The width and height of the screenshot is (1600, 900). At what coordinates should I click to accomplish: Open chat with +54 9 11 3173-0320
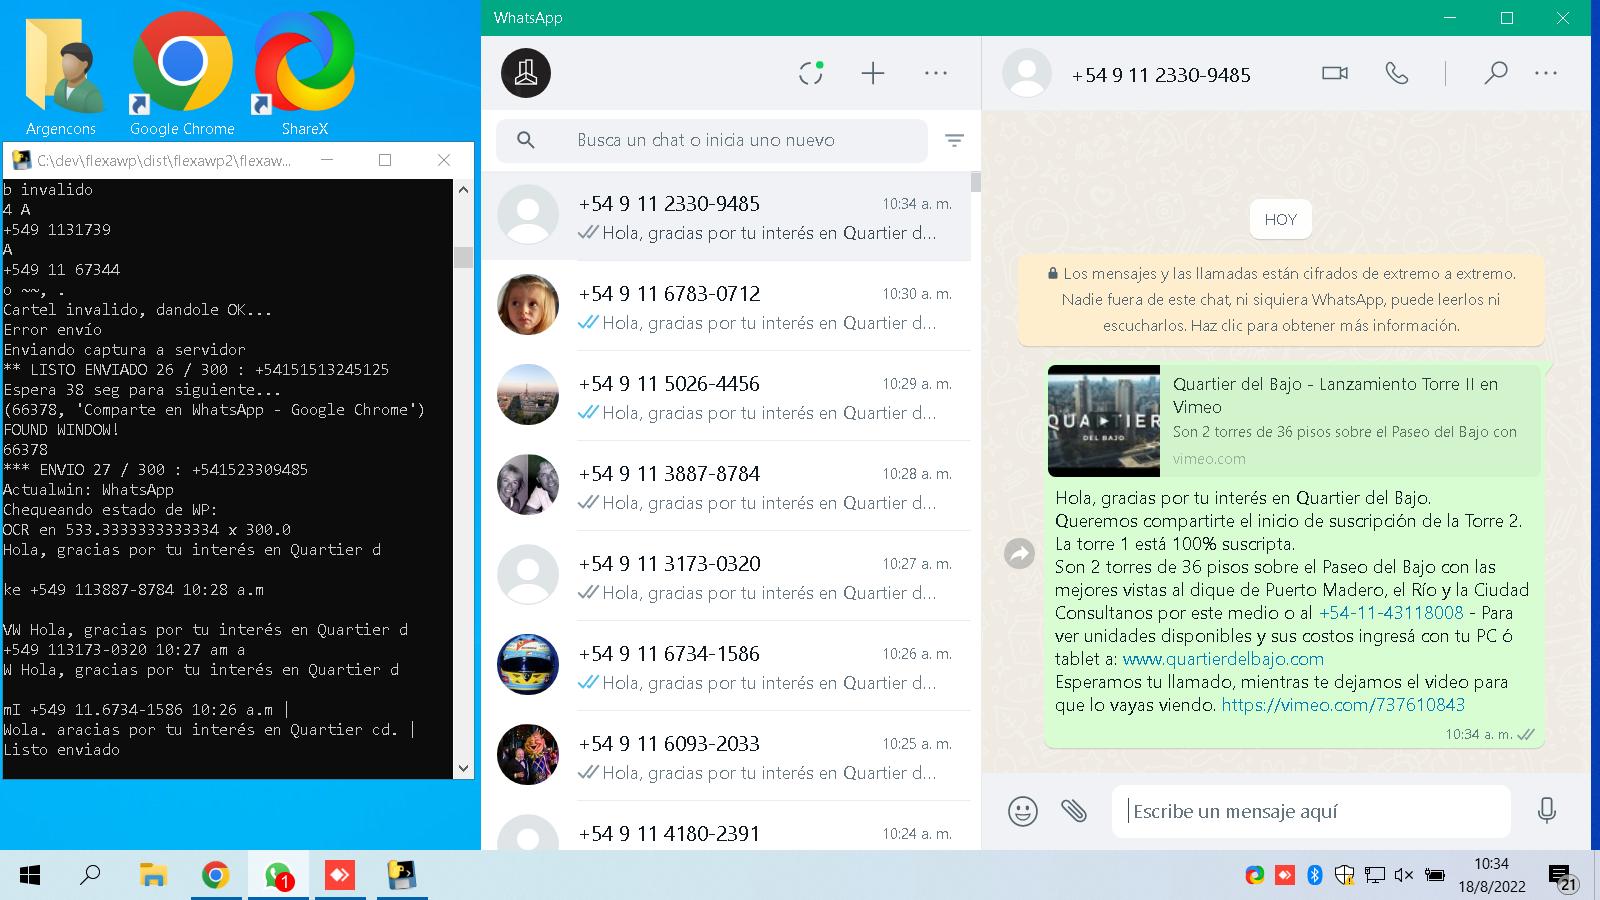tap(726, 576)
